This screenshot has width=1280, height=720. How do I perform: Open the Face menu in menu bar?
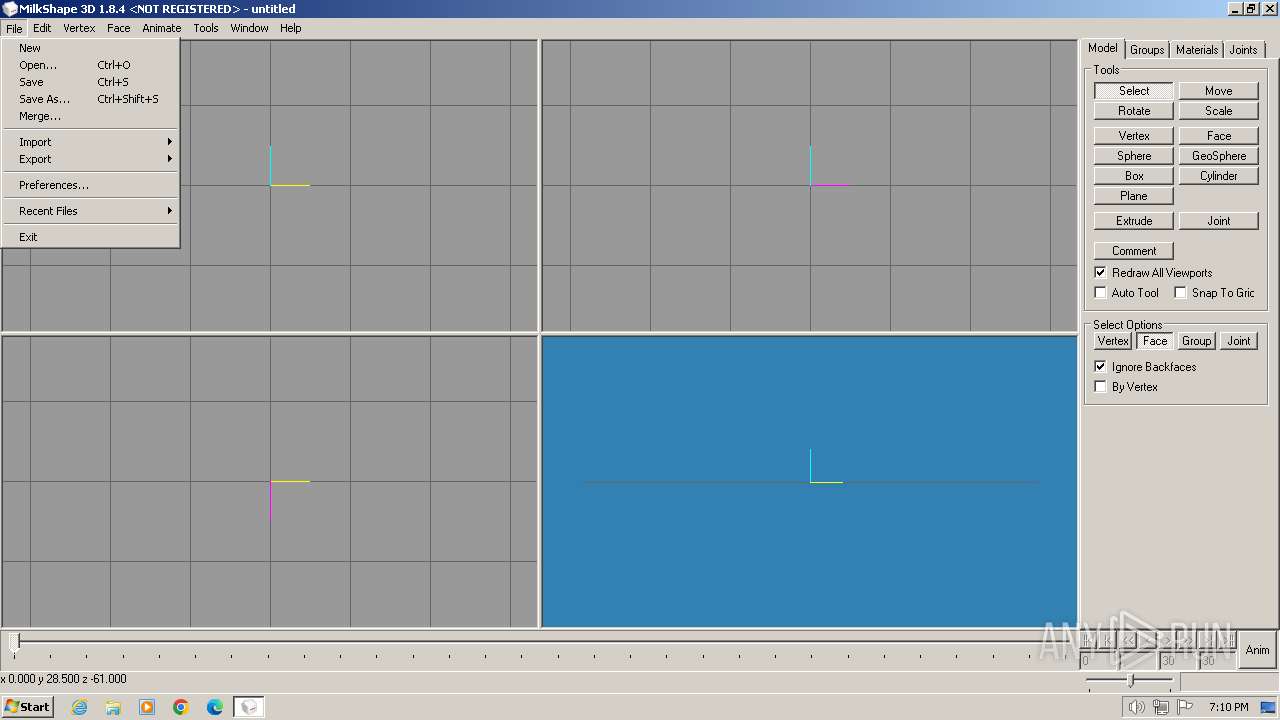119,28
